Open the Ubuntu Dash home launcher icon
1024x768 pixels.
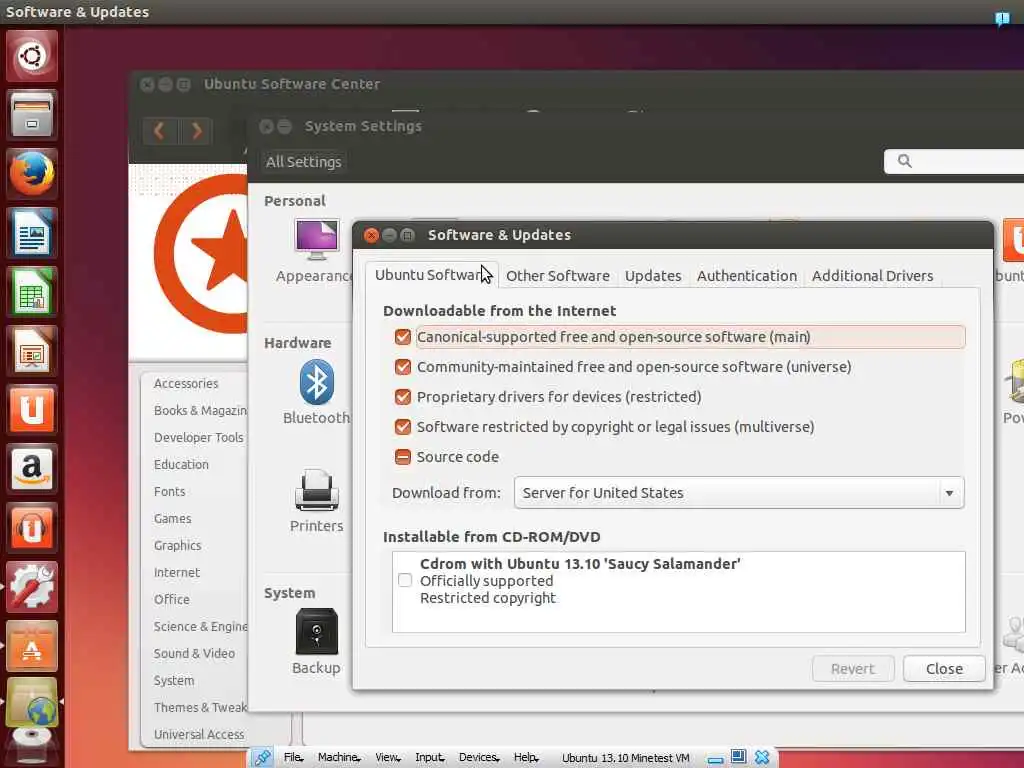[x=31, y=56]
